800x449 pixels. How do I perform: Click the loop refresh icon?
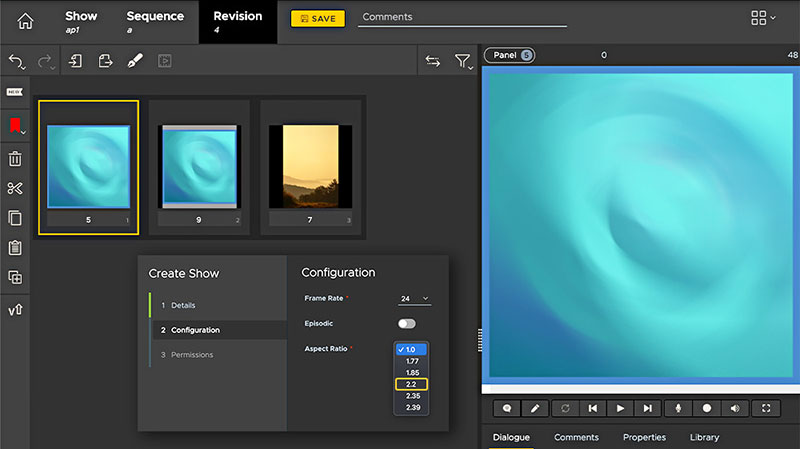point(565,408)
